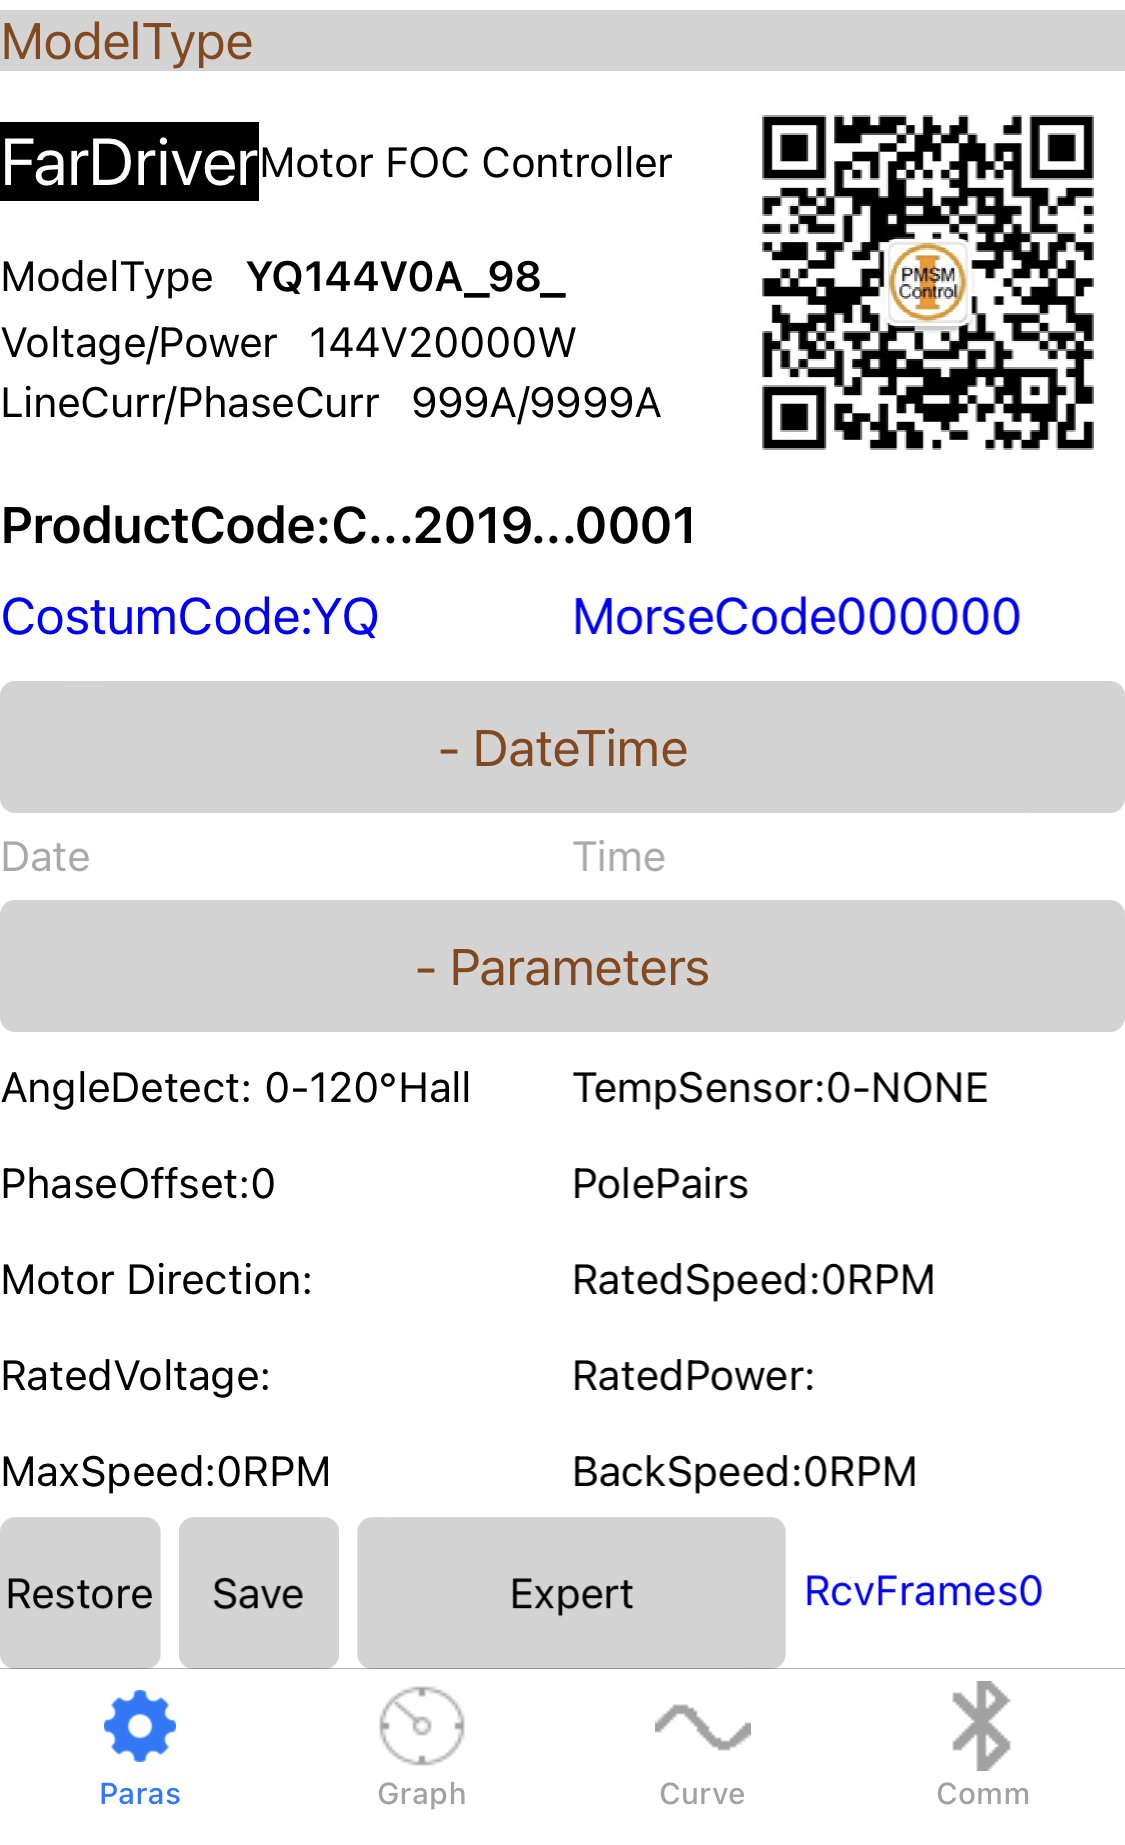Switch to the Graph gauge tab
Image resolution: width=1125 pixels, height=1845 pixels.
[421, 1745]
